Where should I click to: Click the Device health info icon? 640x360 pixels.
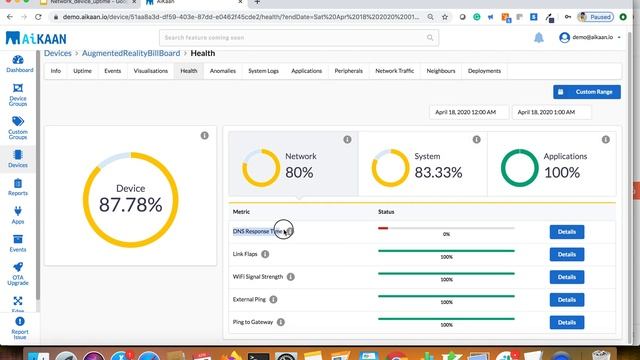(x=204, y=136)
